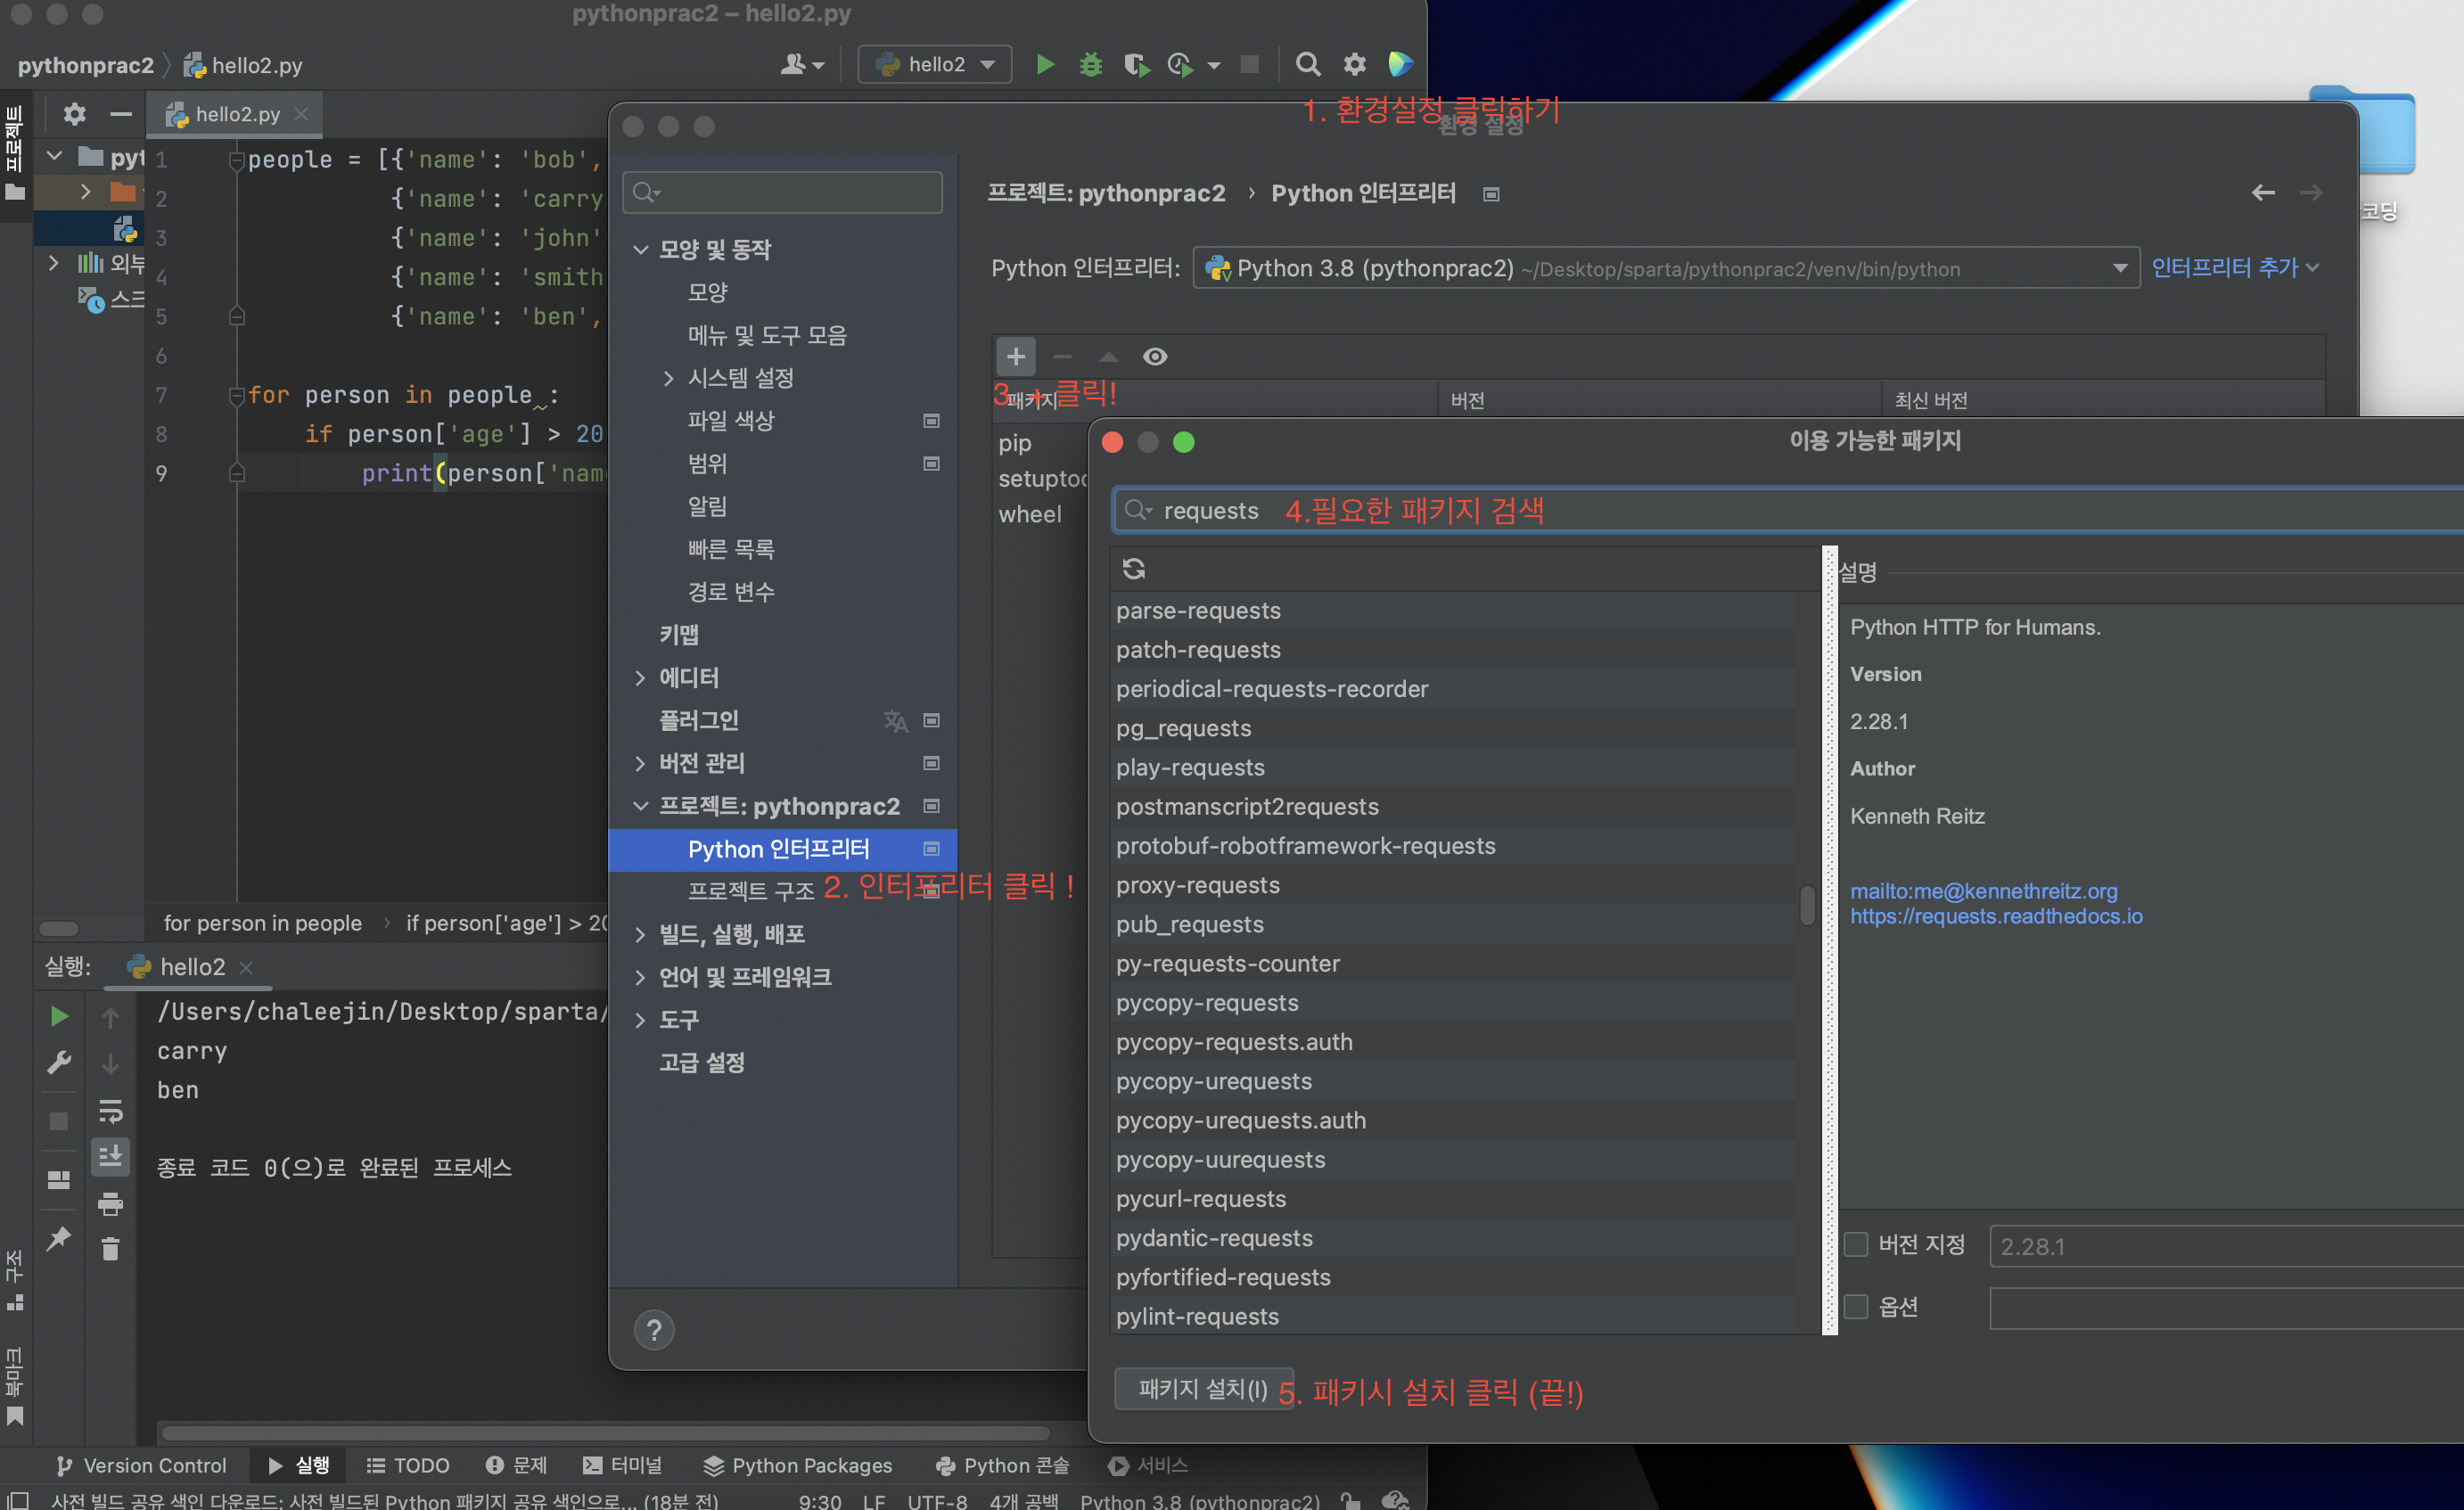Switch to the 터미널 tool window tab
Viewport: 2464px width, 1510px height.
click(622, 1465)
